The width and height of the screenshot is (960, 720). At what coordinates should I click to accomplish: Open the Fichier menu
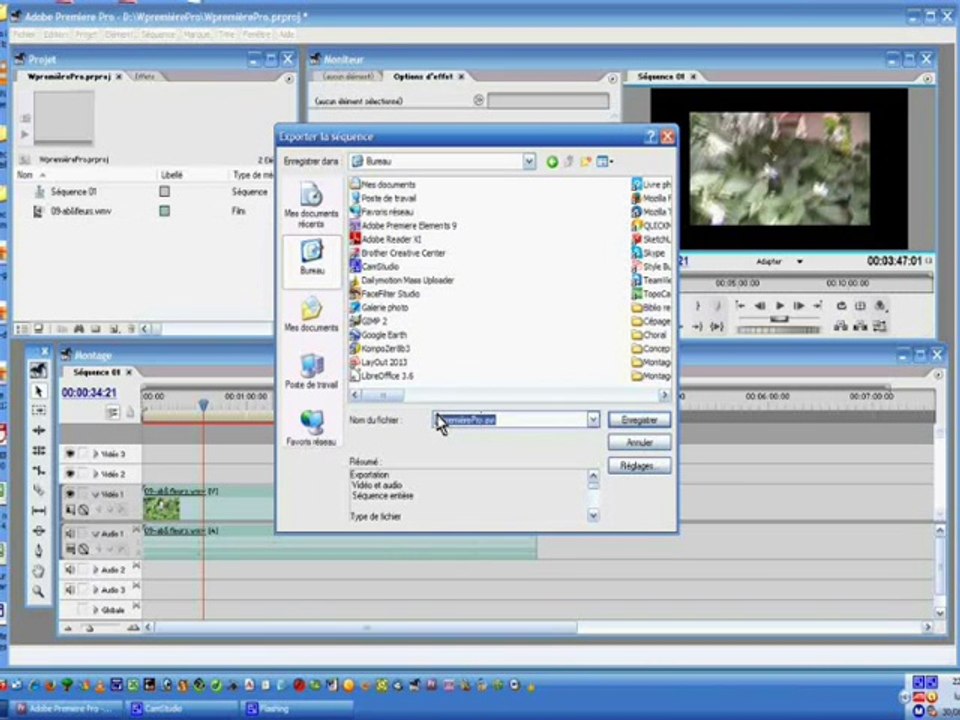(24, 34)
